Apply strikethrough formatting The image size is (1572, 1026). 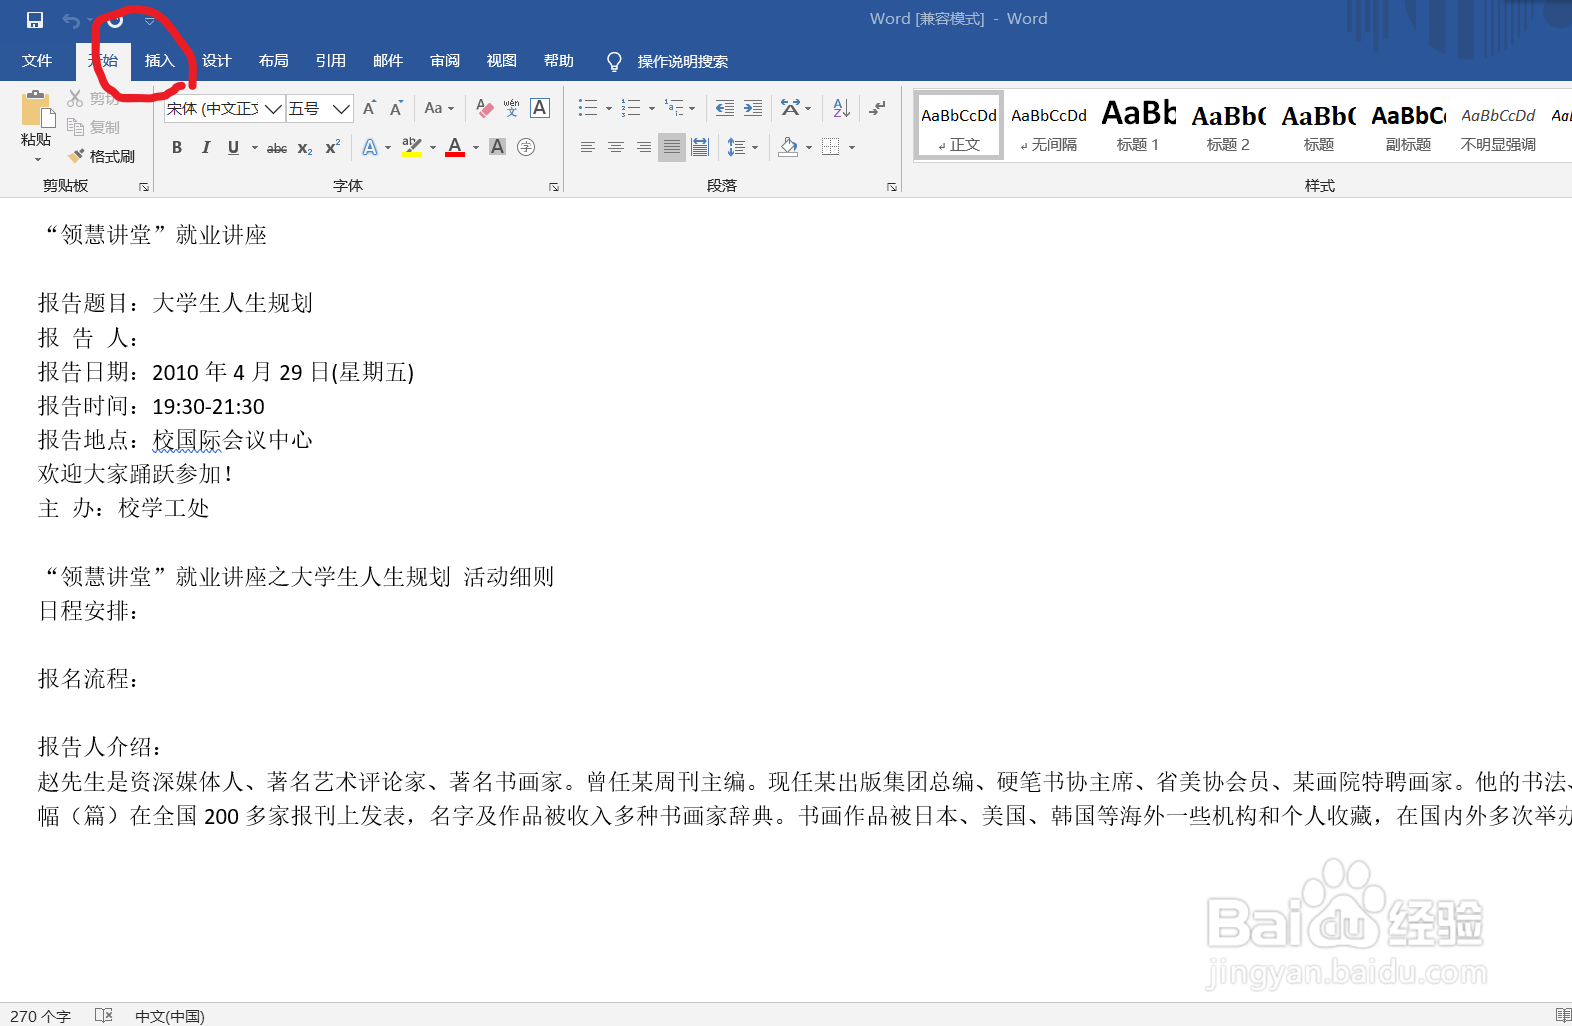point(277,148)
